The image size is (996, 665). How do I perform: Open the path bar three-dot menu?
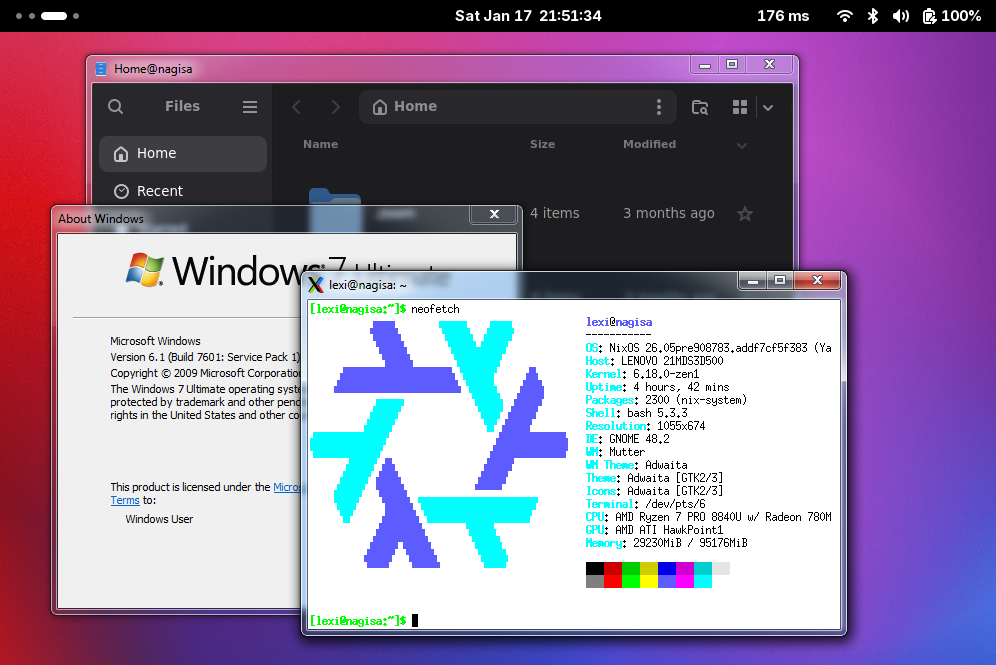click(658, 107)
